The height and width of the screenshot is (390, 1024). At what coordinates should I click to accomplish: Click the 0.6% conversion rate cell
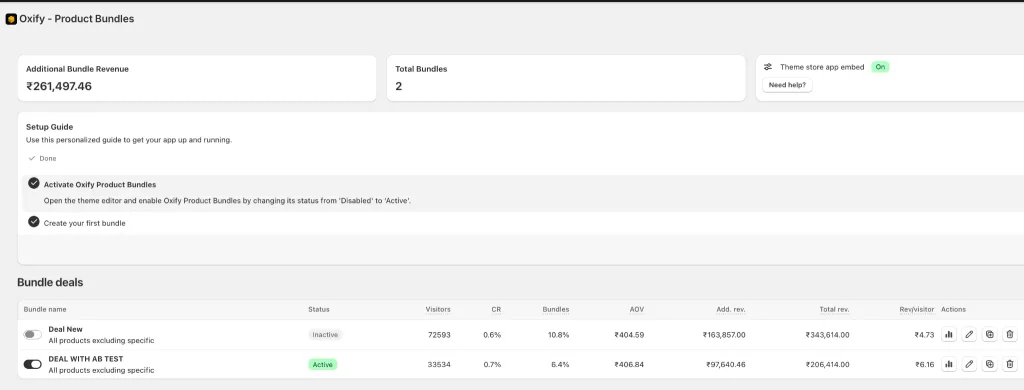492,334
